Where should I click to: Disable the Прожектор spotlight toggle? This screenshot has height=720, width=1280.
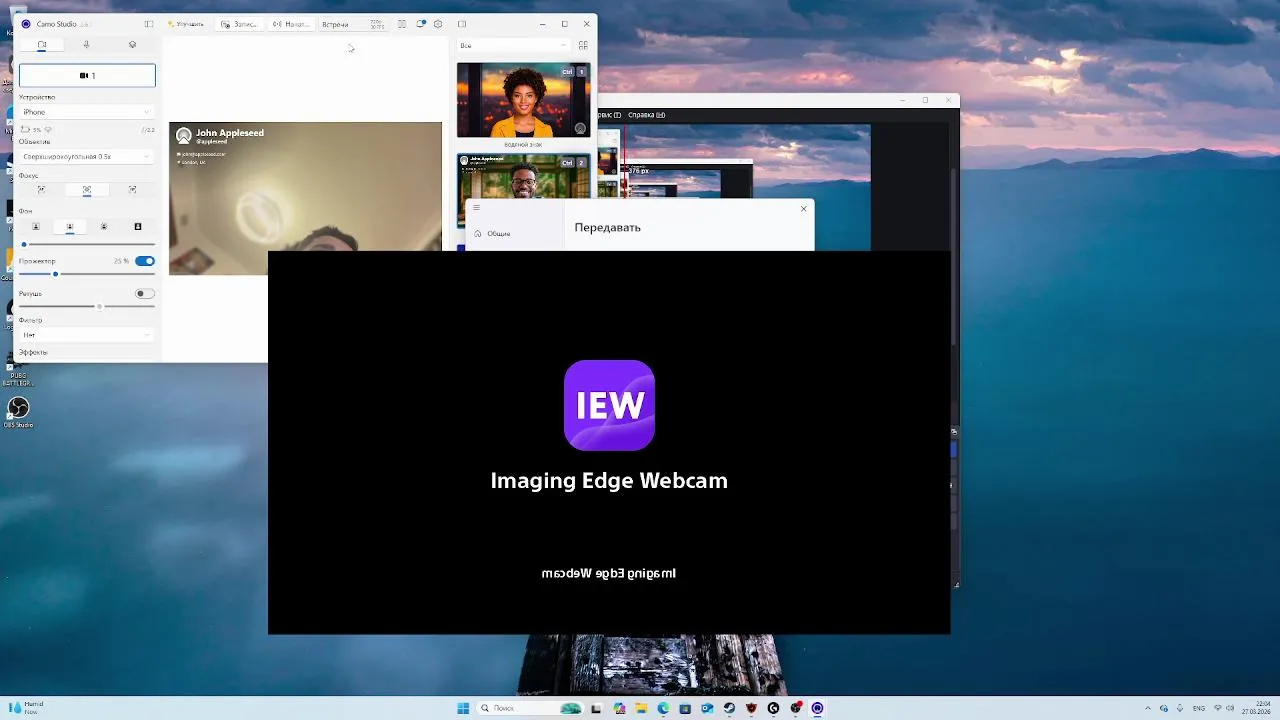coord(145,261)
